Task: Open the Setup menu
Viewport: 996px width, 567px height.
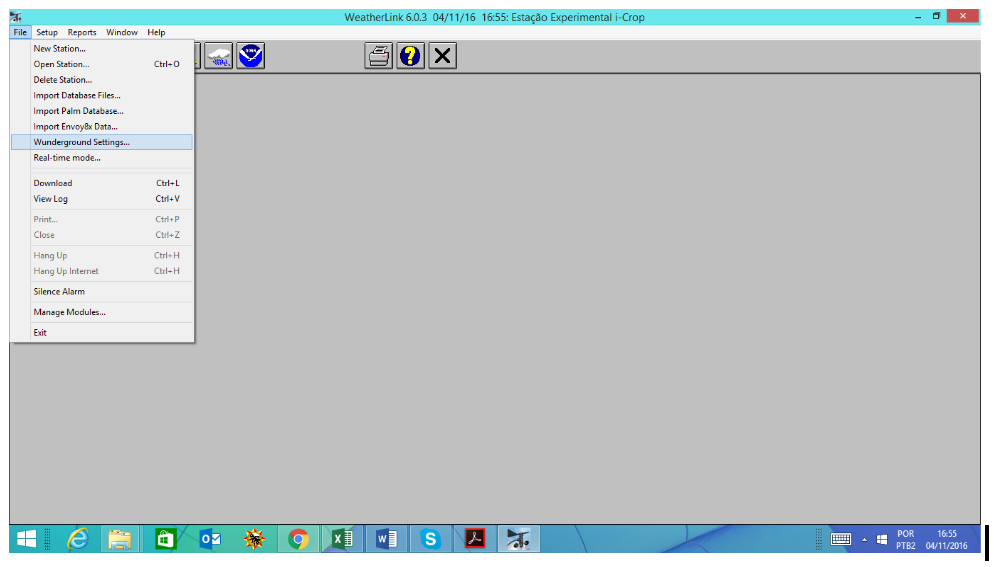Action: pos(47,32)
